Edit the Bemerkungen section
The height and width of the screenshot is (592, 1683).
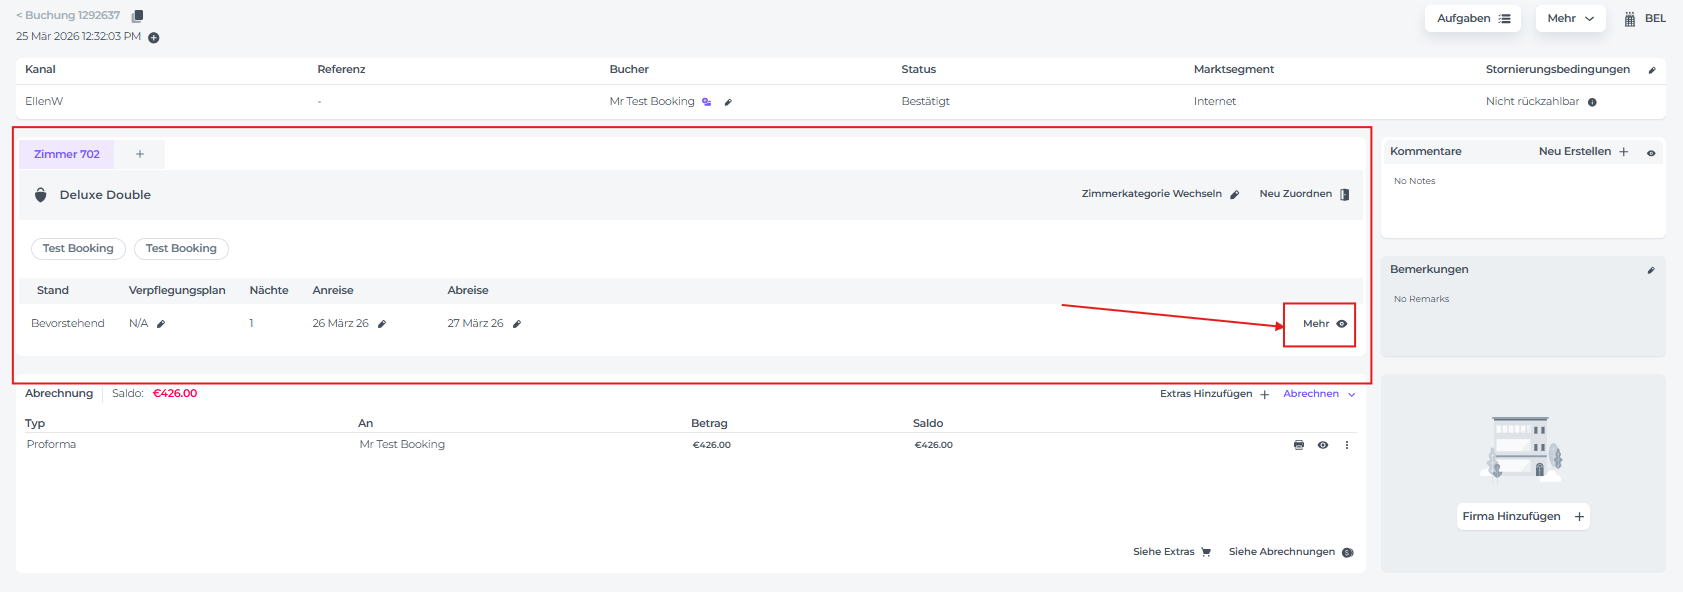click(x=1651, y=270)
